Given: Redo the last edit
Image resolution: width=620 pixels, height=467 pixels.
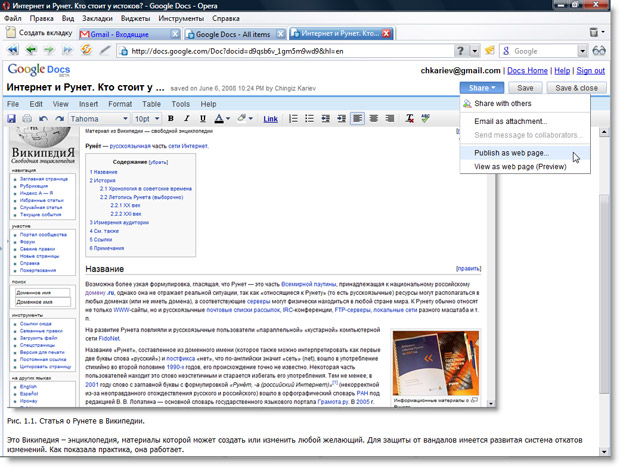Looking at the screenshot, I should [59, 119].
